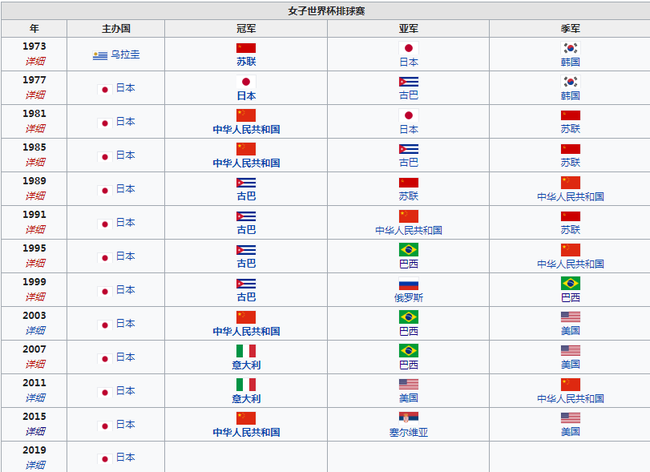
Task: Follow the 意大利 champion link for 2007
Action: click(x=246, y=365)
